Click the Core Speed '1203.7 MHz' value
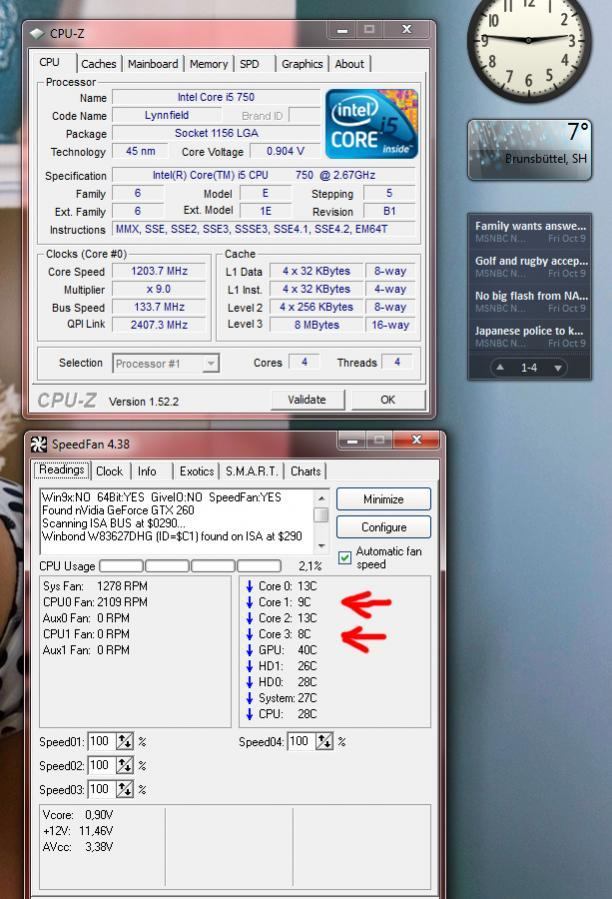The image size is (612, 899). 159,271
